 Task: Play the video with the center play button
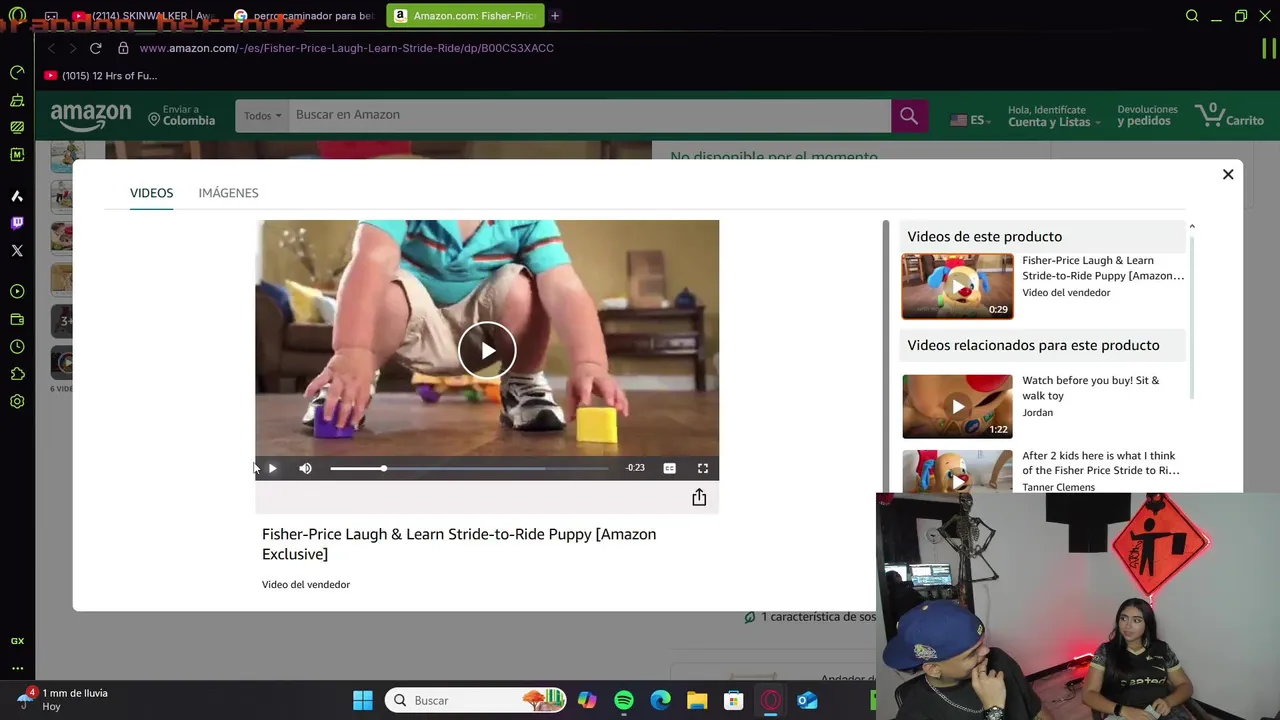[487, 350]
